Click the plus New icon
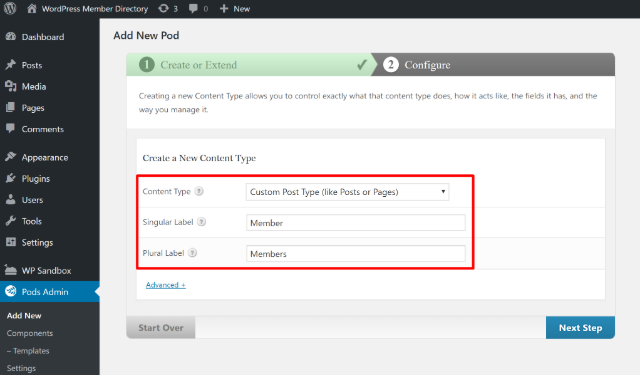Viewport: 640px width, 375px height. coord(224,9)
